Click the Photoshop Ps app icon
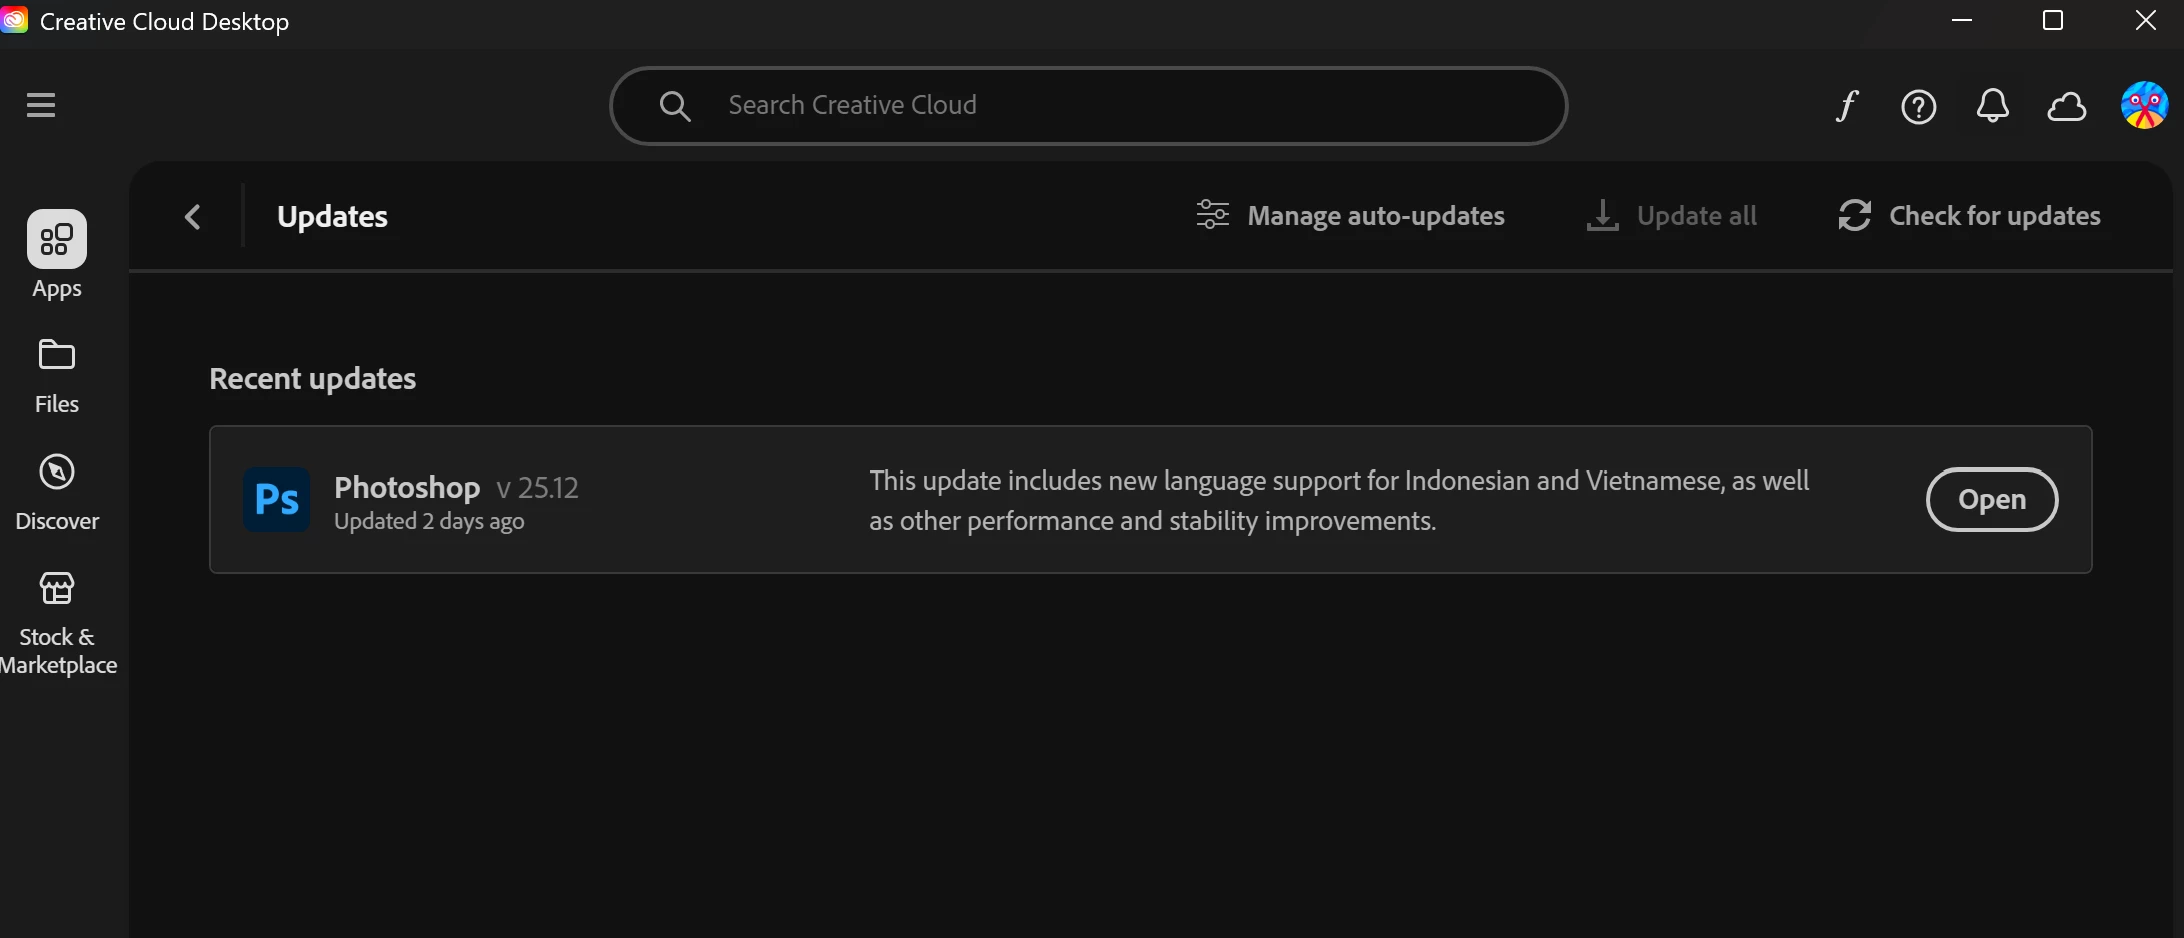Viewport: 2184px width, 938px height. click(277, 499)
